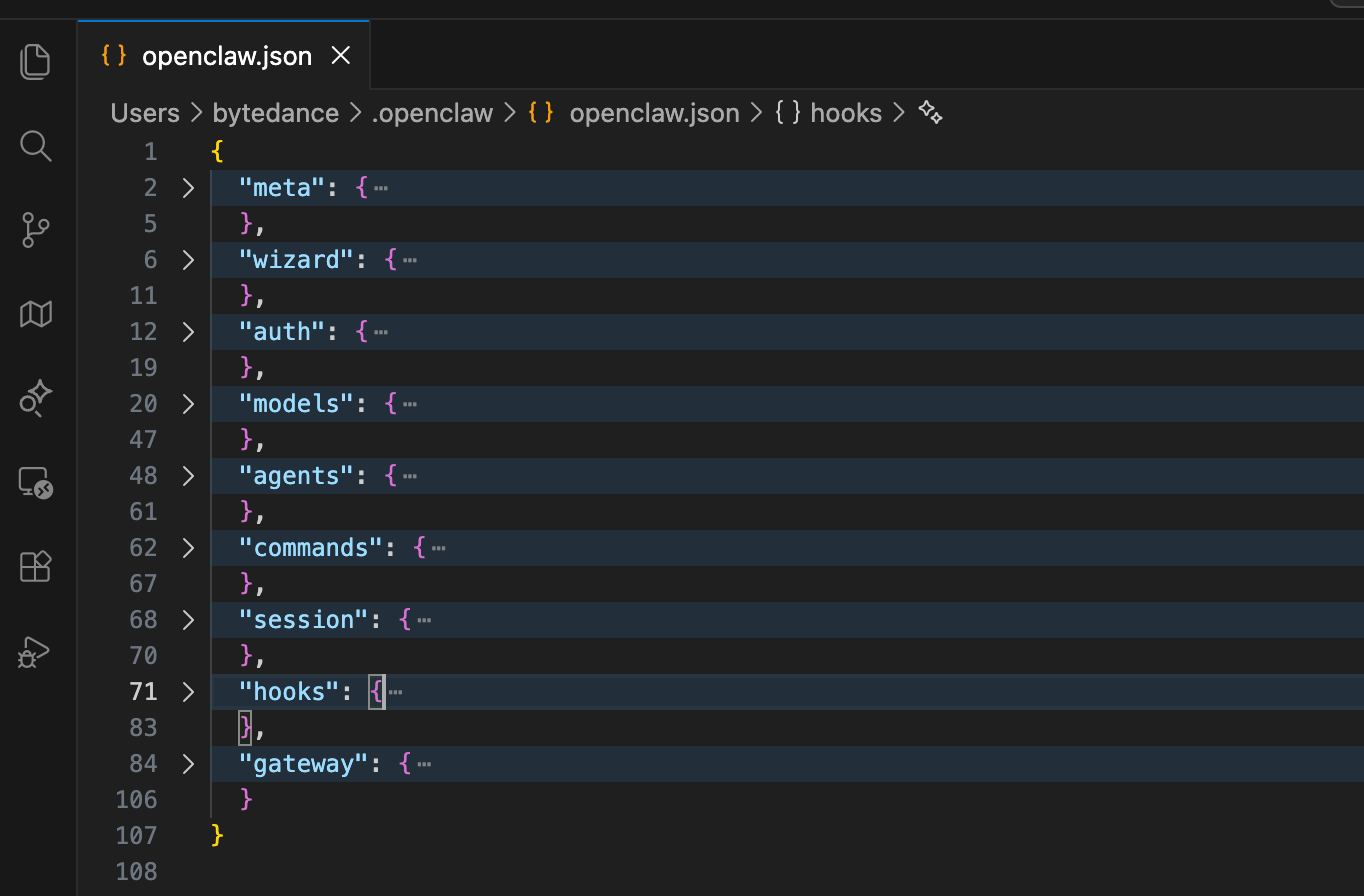Open the Extensions view
Image resolution: width=1364 pixels, height=896 pixels.
[x=35, y=566]
